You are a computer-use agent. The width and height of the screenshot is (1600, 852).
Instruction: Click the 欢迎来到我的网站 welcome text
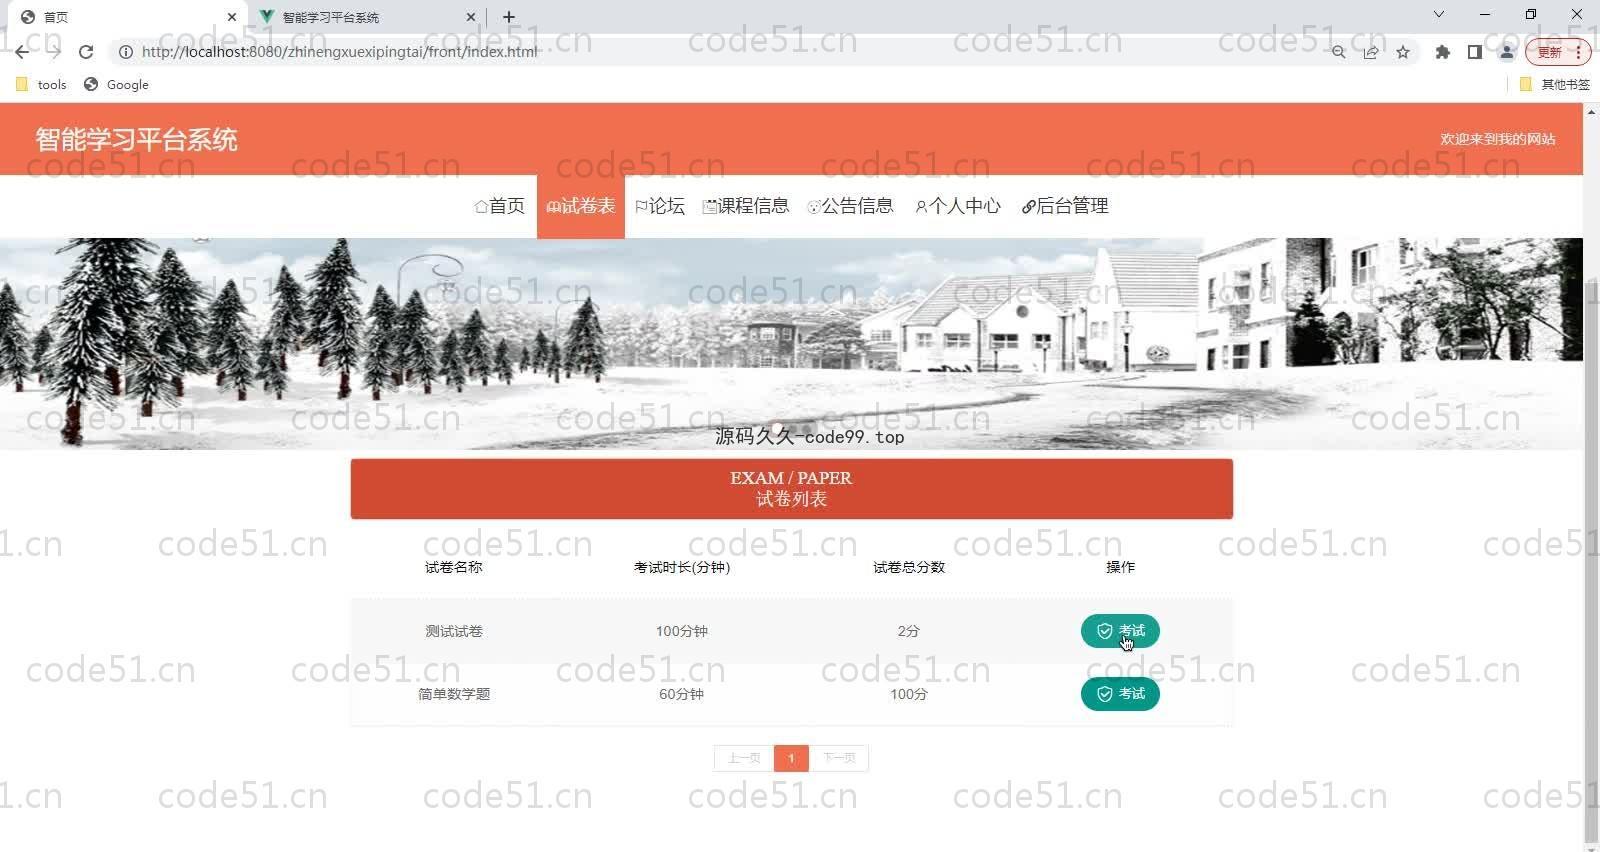coord(1498,139)
